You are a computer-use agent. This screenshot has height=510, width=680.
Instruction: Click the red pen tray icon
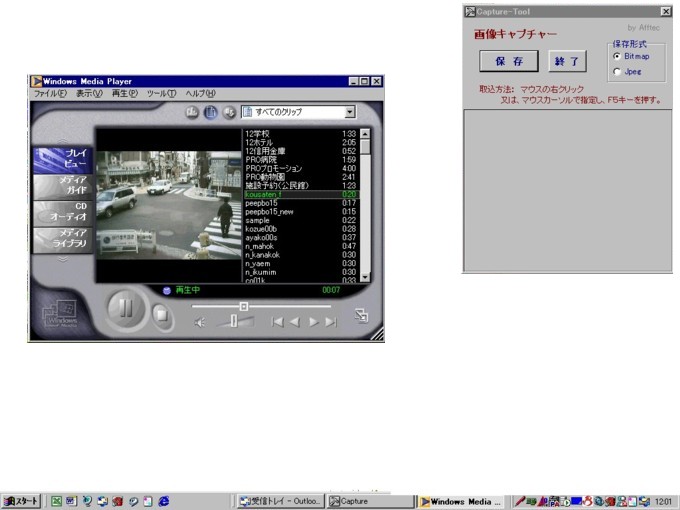[x=520, y=501]
